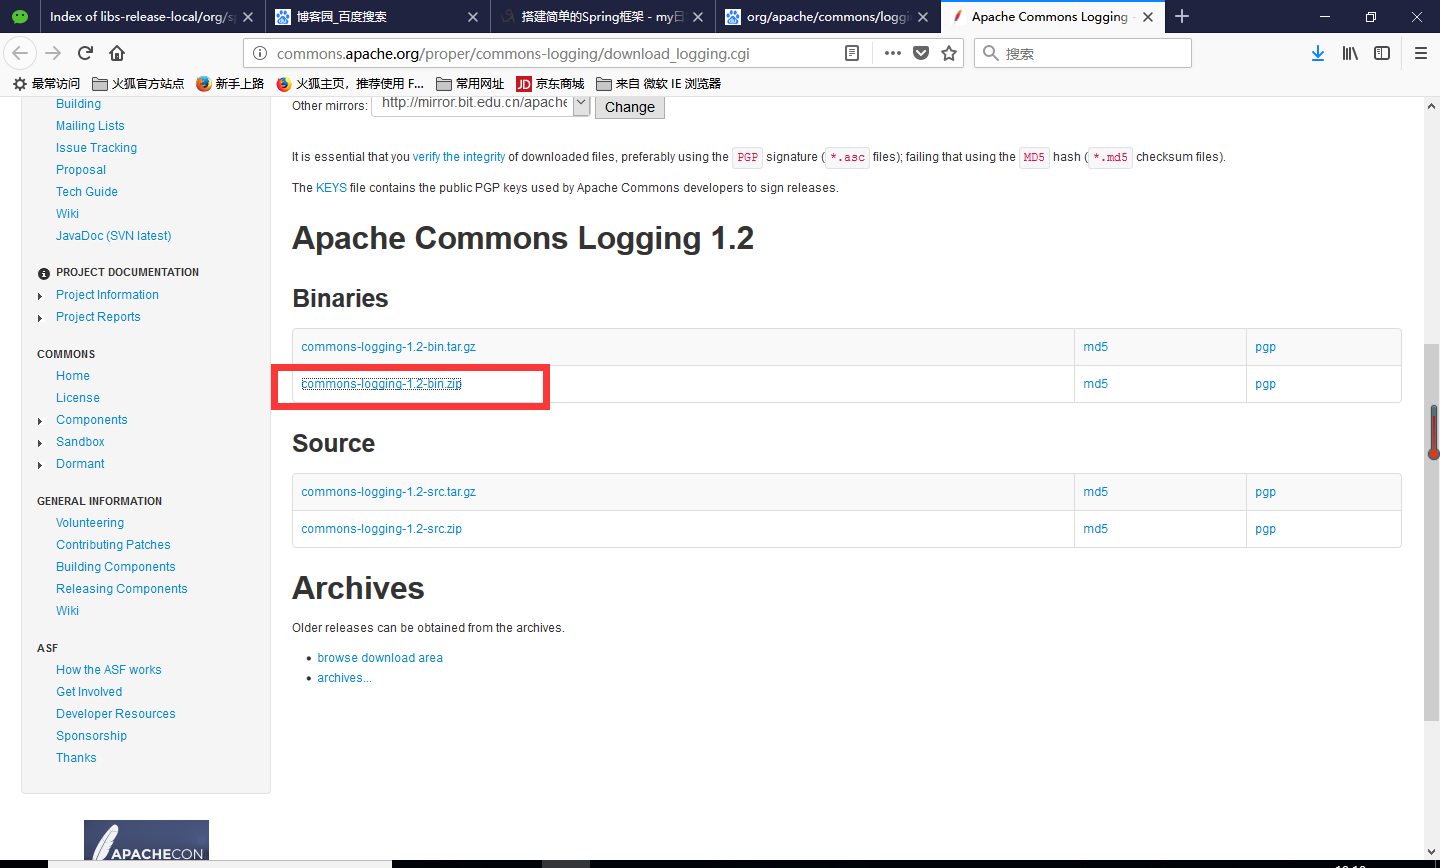Viewport: 1440px width, 868px height.
Task: Open md5 for src.zip row
Action: tap(1095, 529)
